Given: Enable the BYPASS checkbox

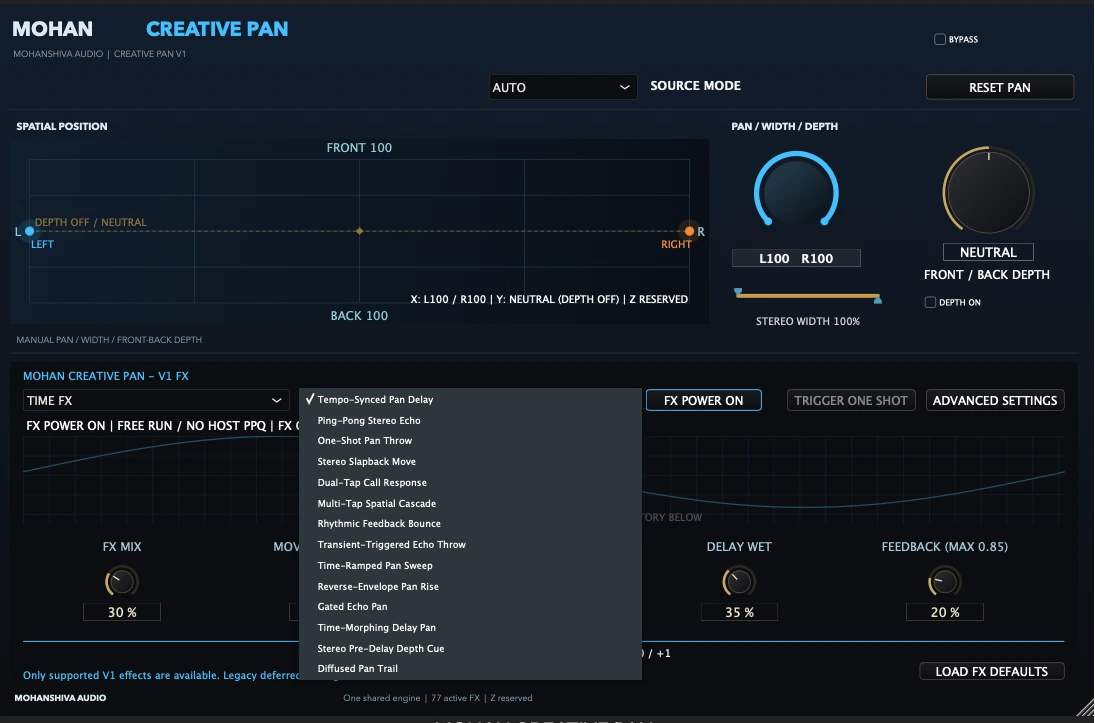Looking at the screenshot, I should pos(940,39).
